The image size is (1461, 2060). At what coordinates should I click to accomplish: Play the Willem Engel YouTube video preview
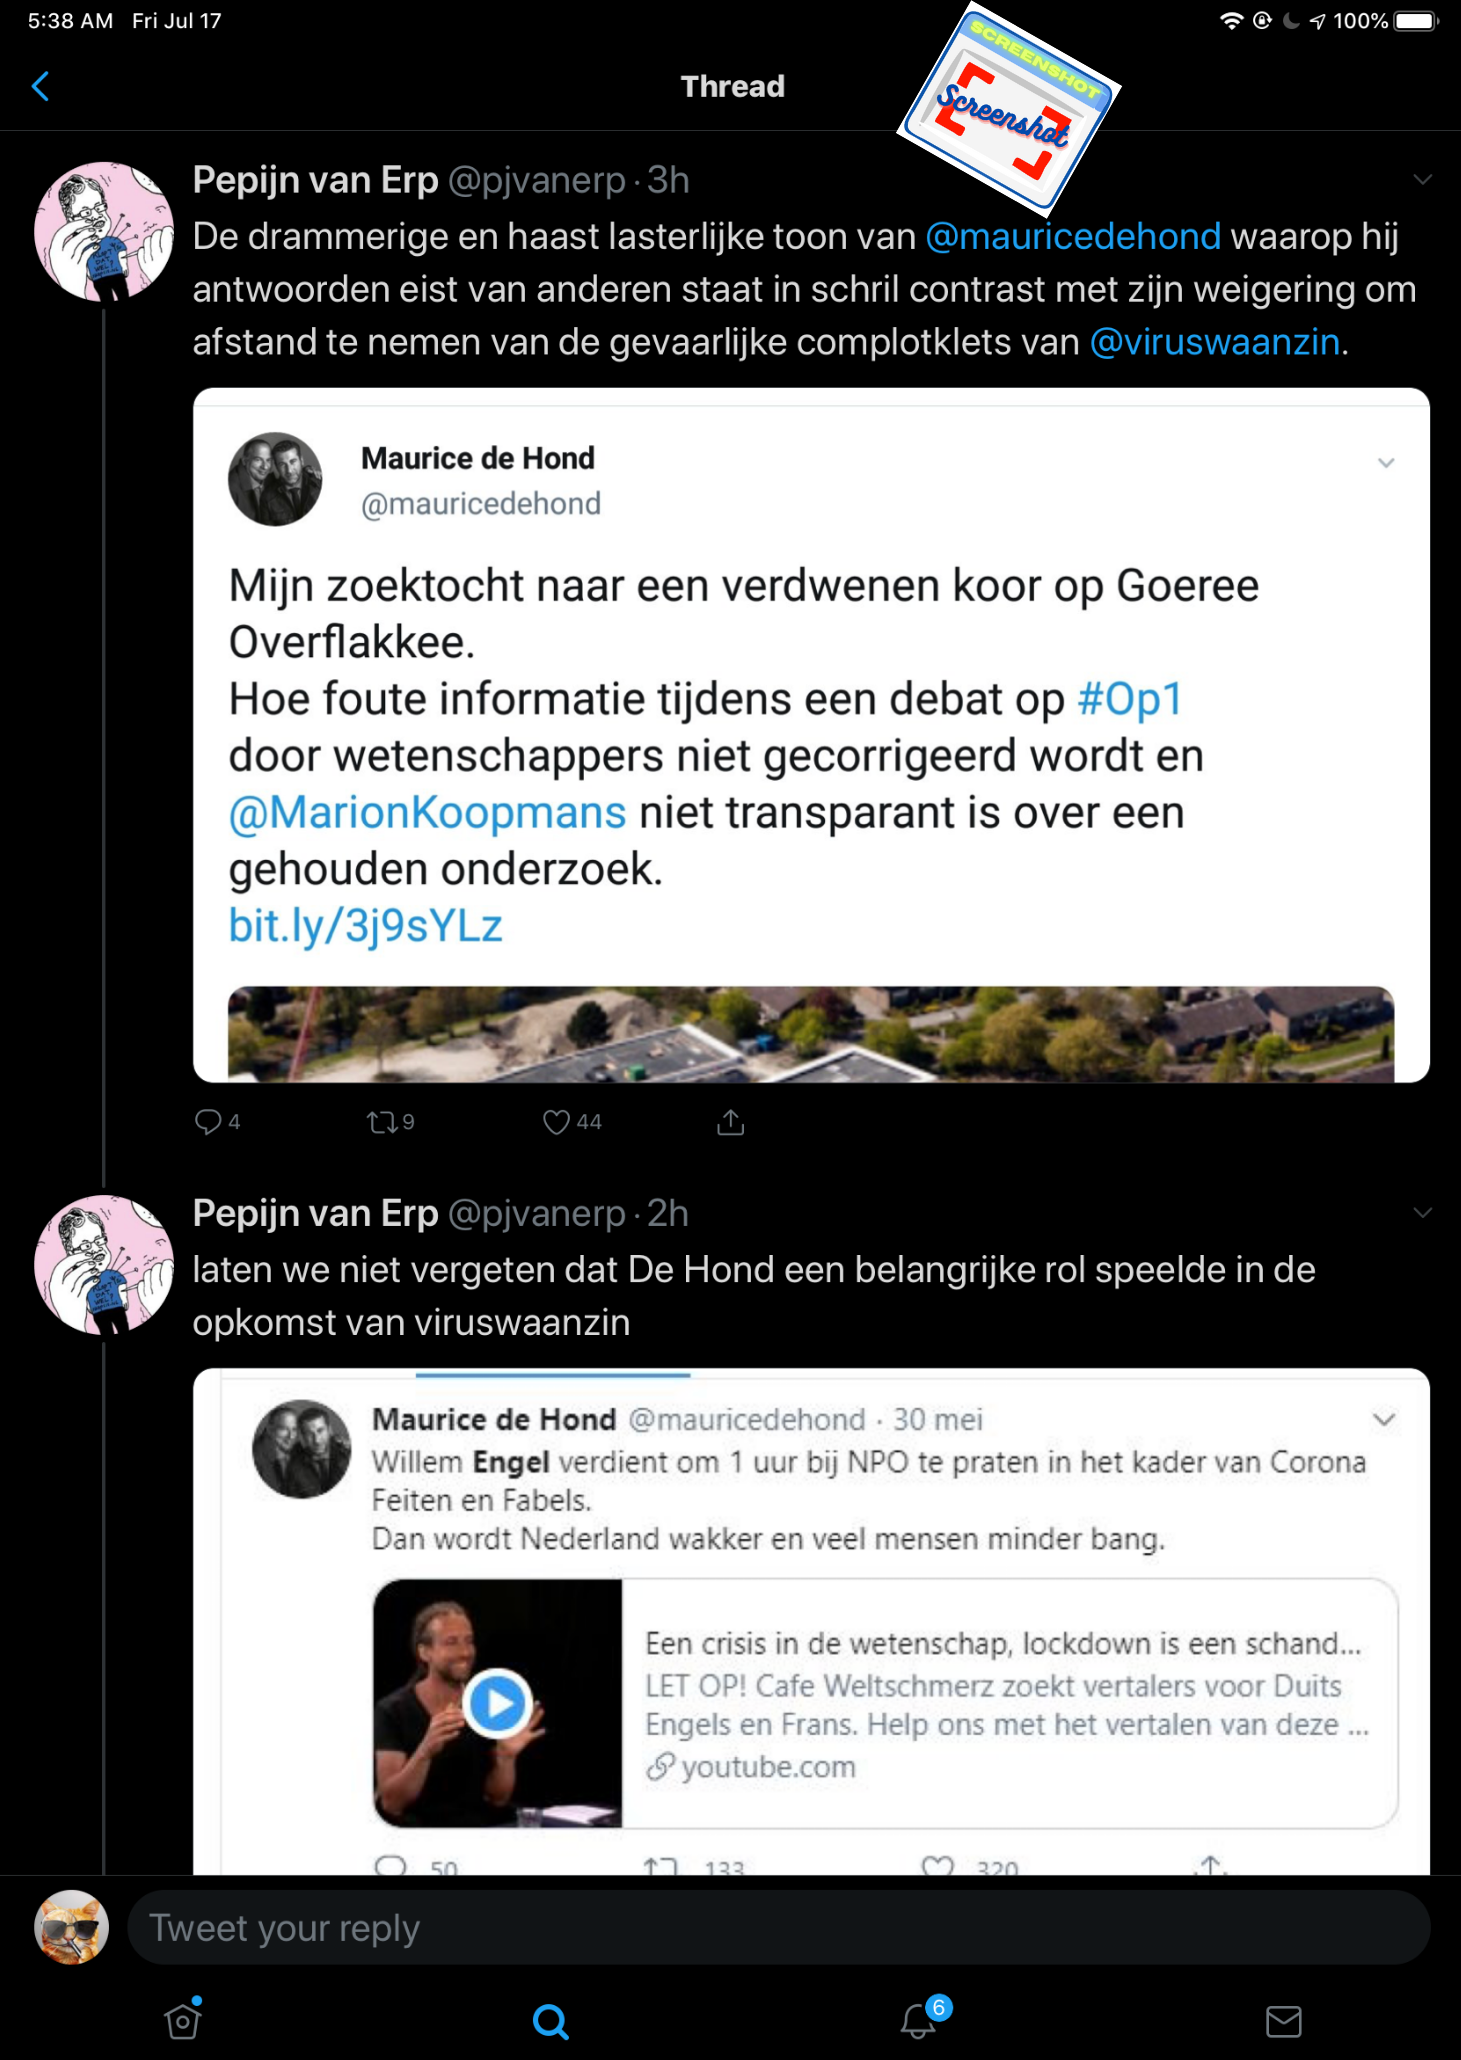(x=497, y=1703)
